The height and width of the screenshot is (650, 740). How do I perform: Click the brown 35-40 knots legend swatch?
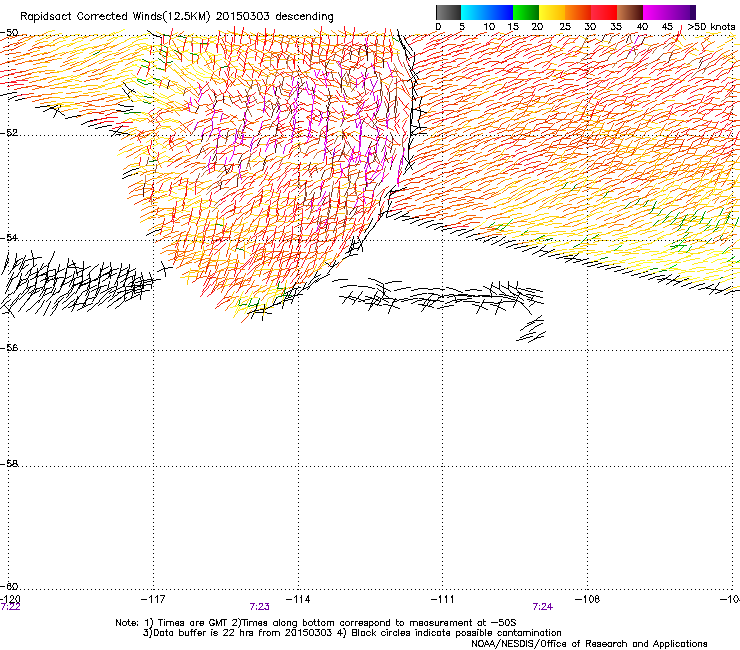pyautogui.click(x=630, y=12)
